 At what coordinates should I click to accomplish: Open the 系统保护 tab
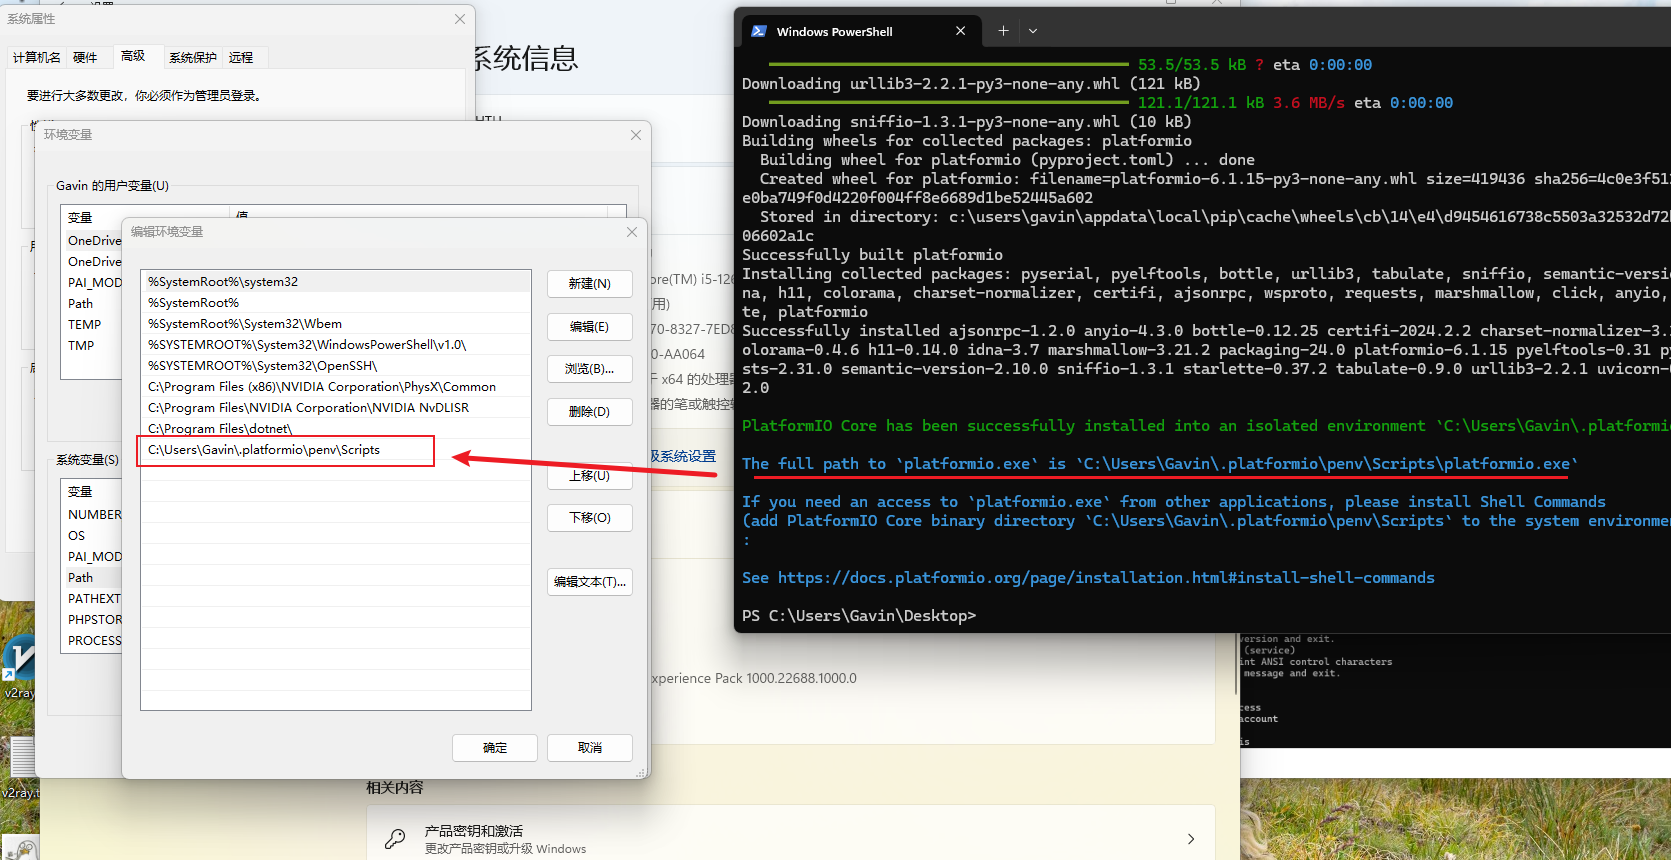[193, 58]
